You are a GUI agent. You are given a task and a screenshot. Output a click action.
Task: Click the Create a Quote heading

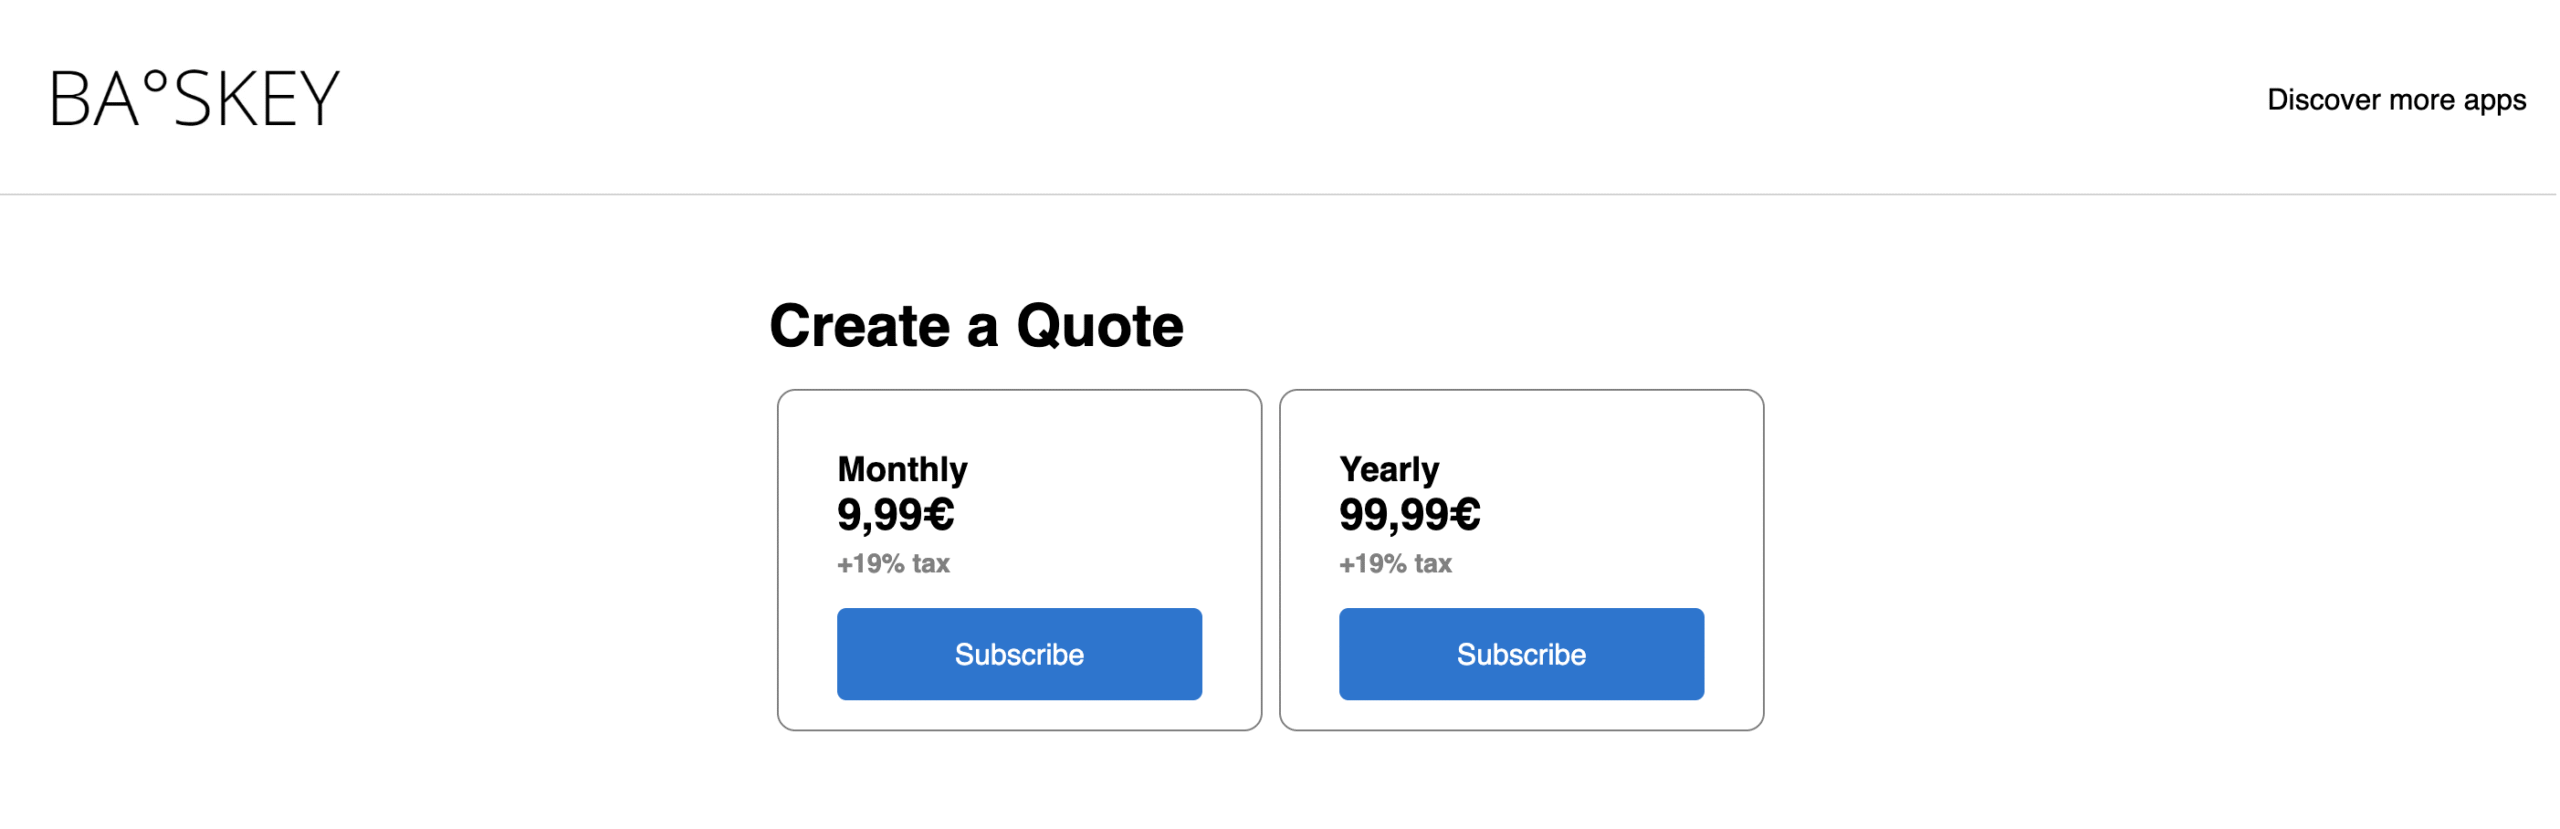(975, 326)
